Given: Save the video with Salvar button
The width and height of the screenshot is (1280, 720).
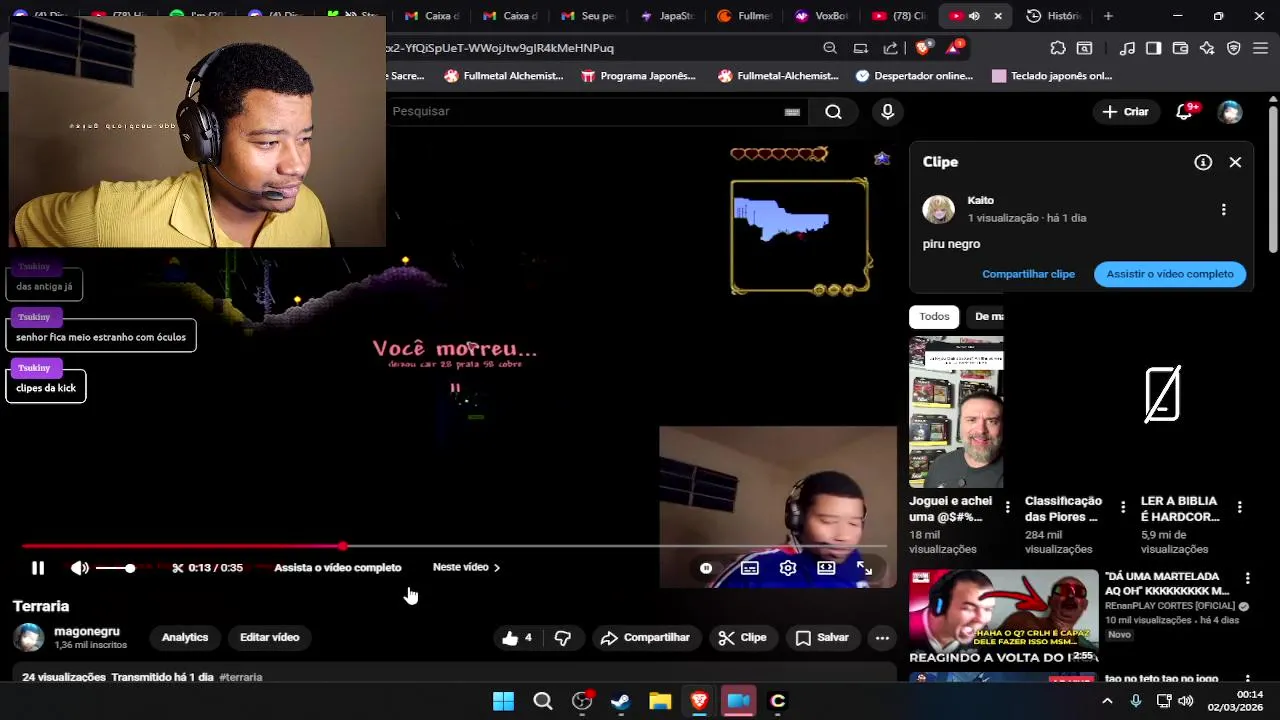Looking at the screenshot, I should [822, 637].
